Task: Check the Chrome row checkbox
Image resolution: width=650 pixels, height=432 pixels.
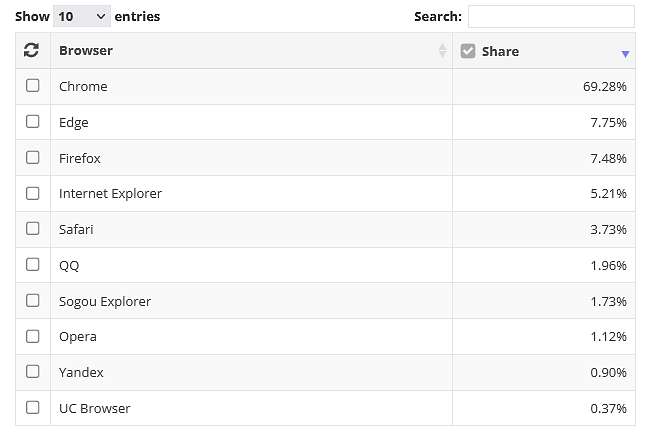Action: tap(33, 86)
